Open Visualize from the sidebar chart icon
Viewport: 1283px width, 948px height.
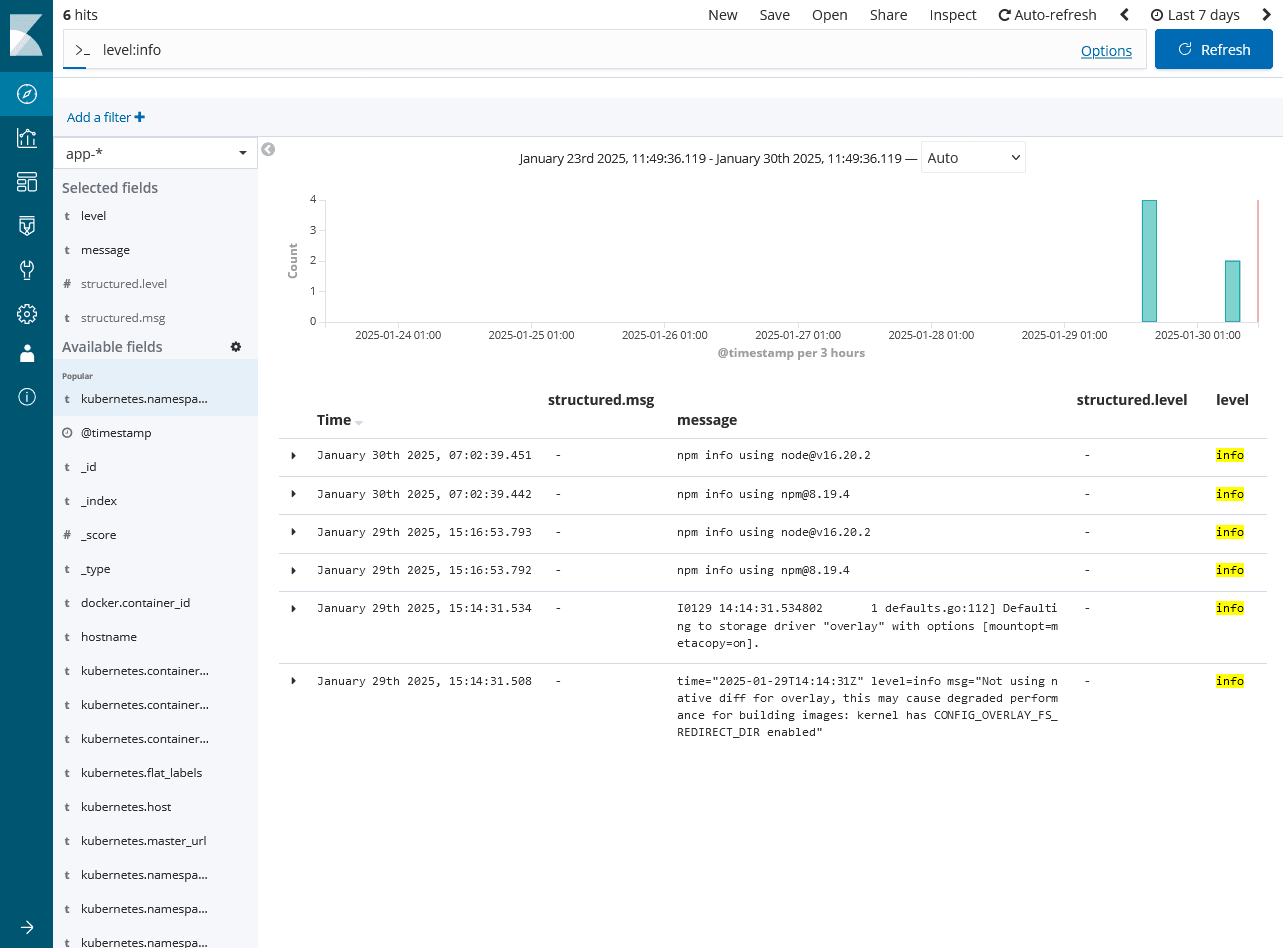coord(27,138)
